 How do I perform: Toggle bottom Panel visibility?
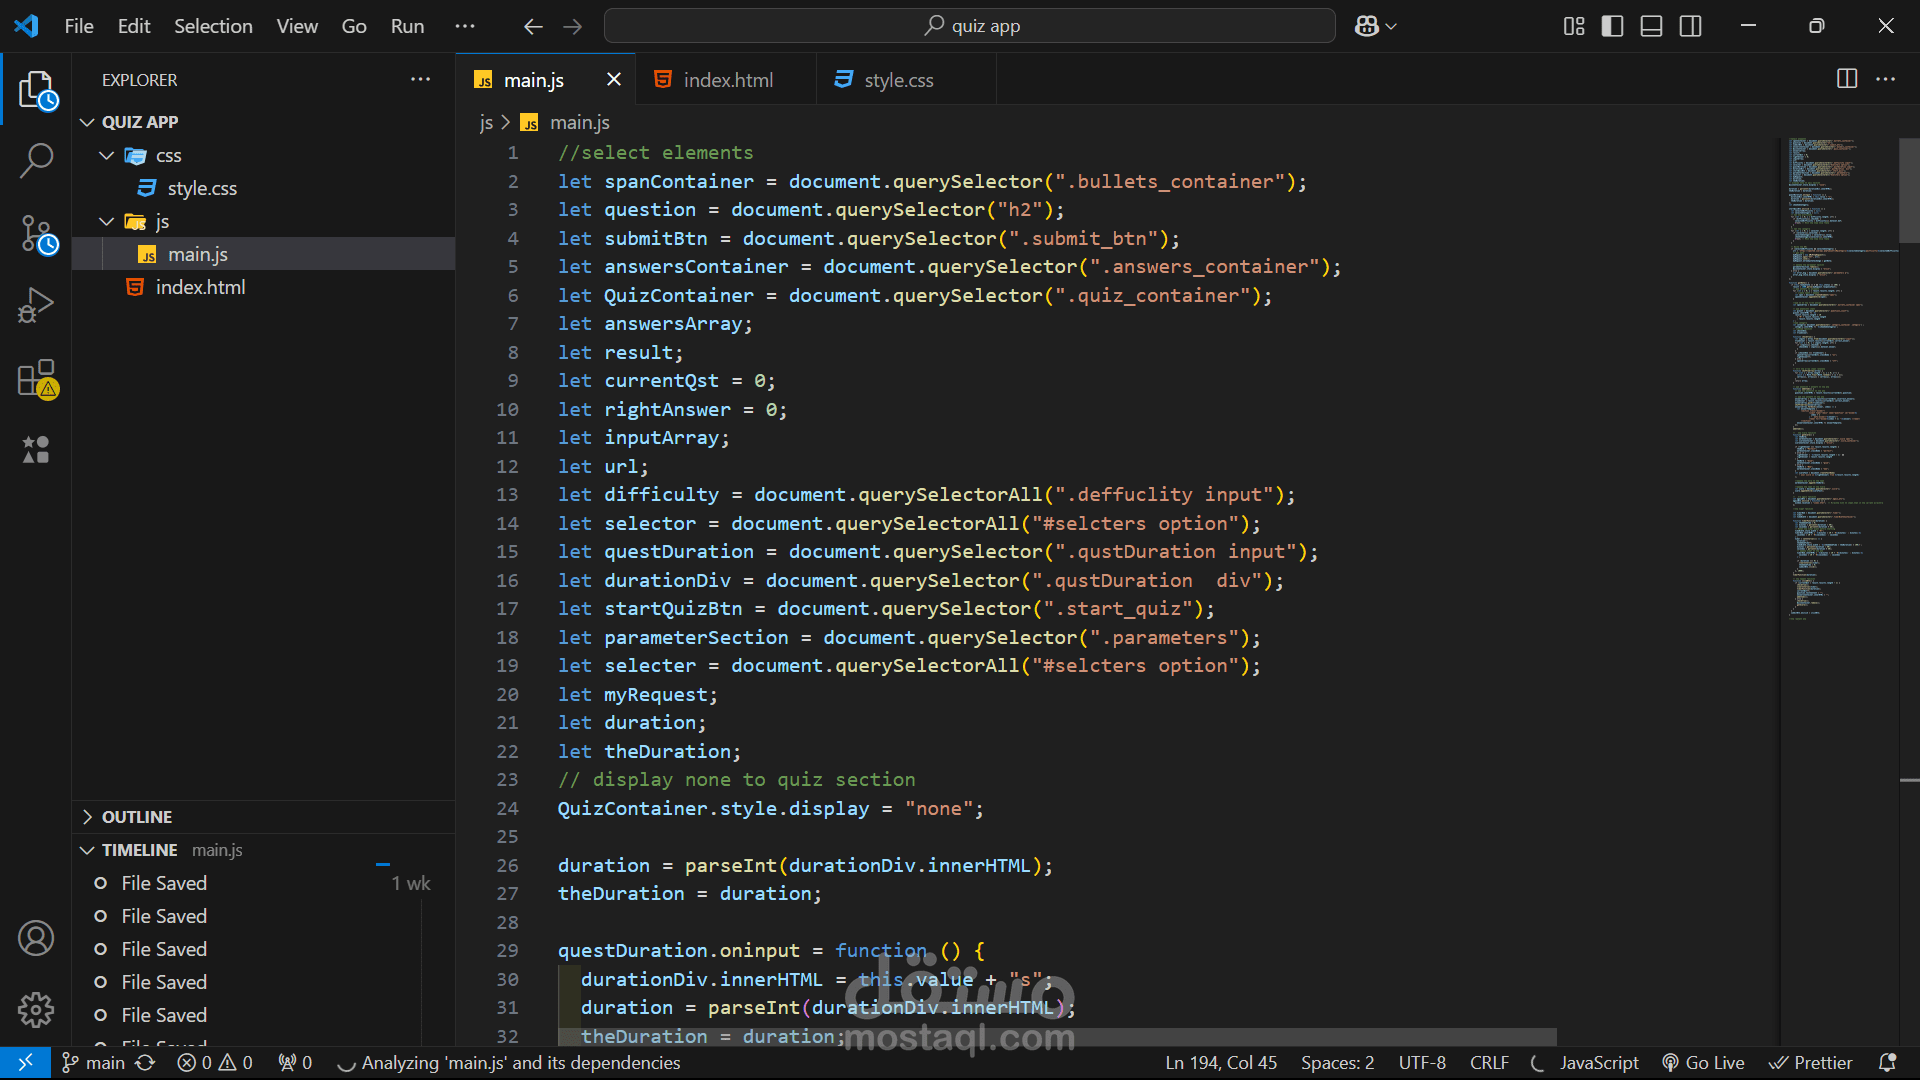click(1651, 26)
